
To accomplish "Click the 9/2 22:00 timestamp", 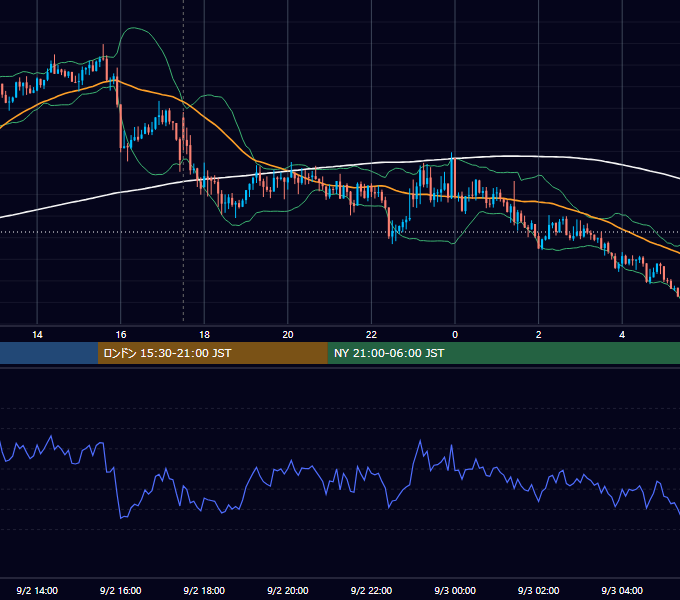I will pos(371,590).
